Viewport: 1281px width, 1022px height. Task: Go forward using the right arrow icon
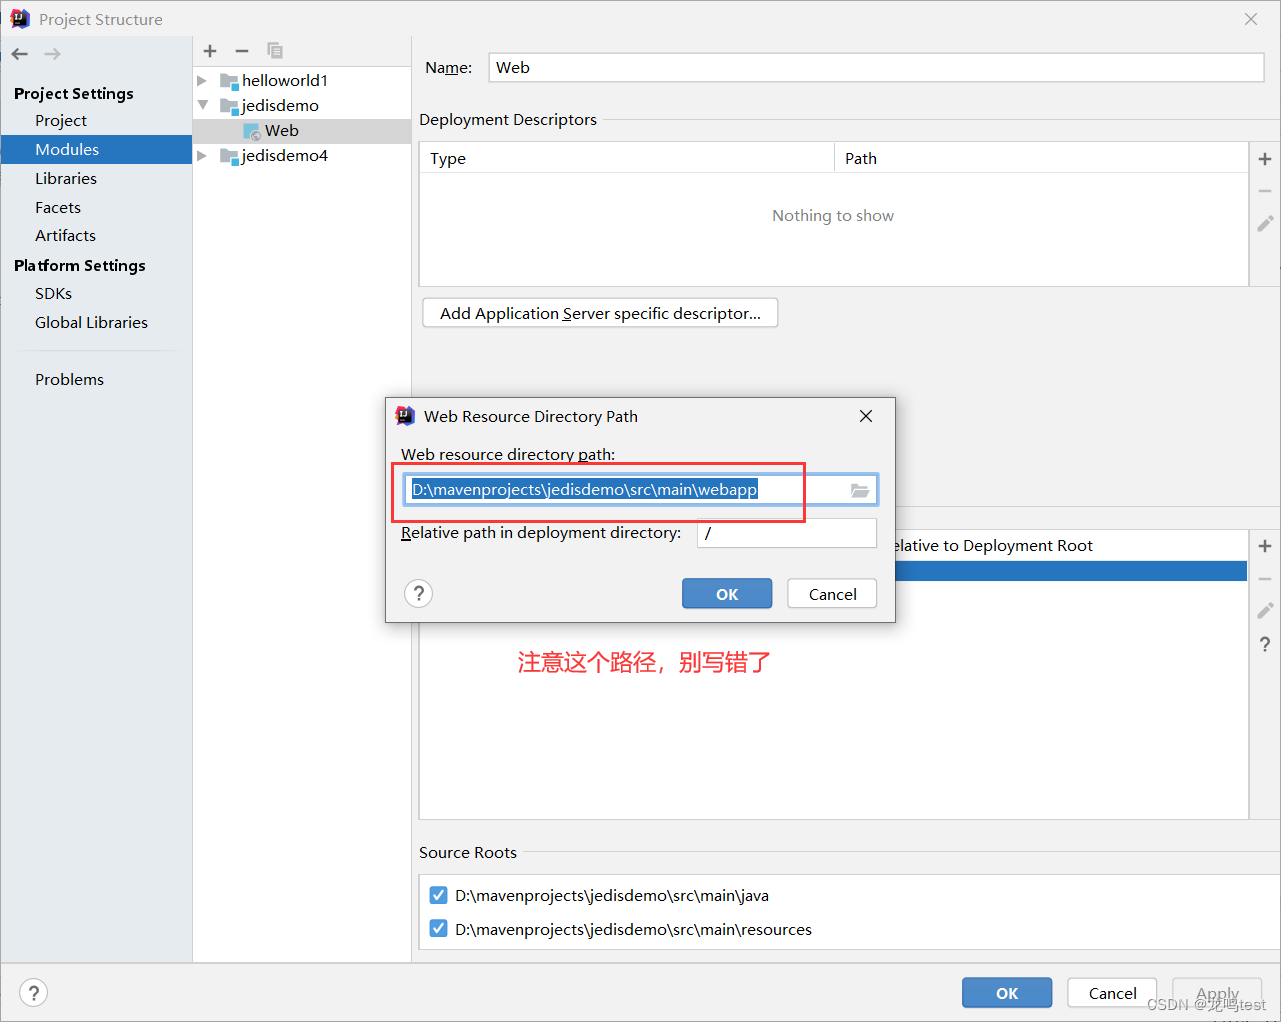click(52, 54)
